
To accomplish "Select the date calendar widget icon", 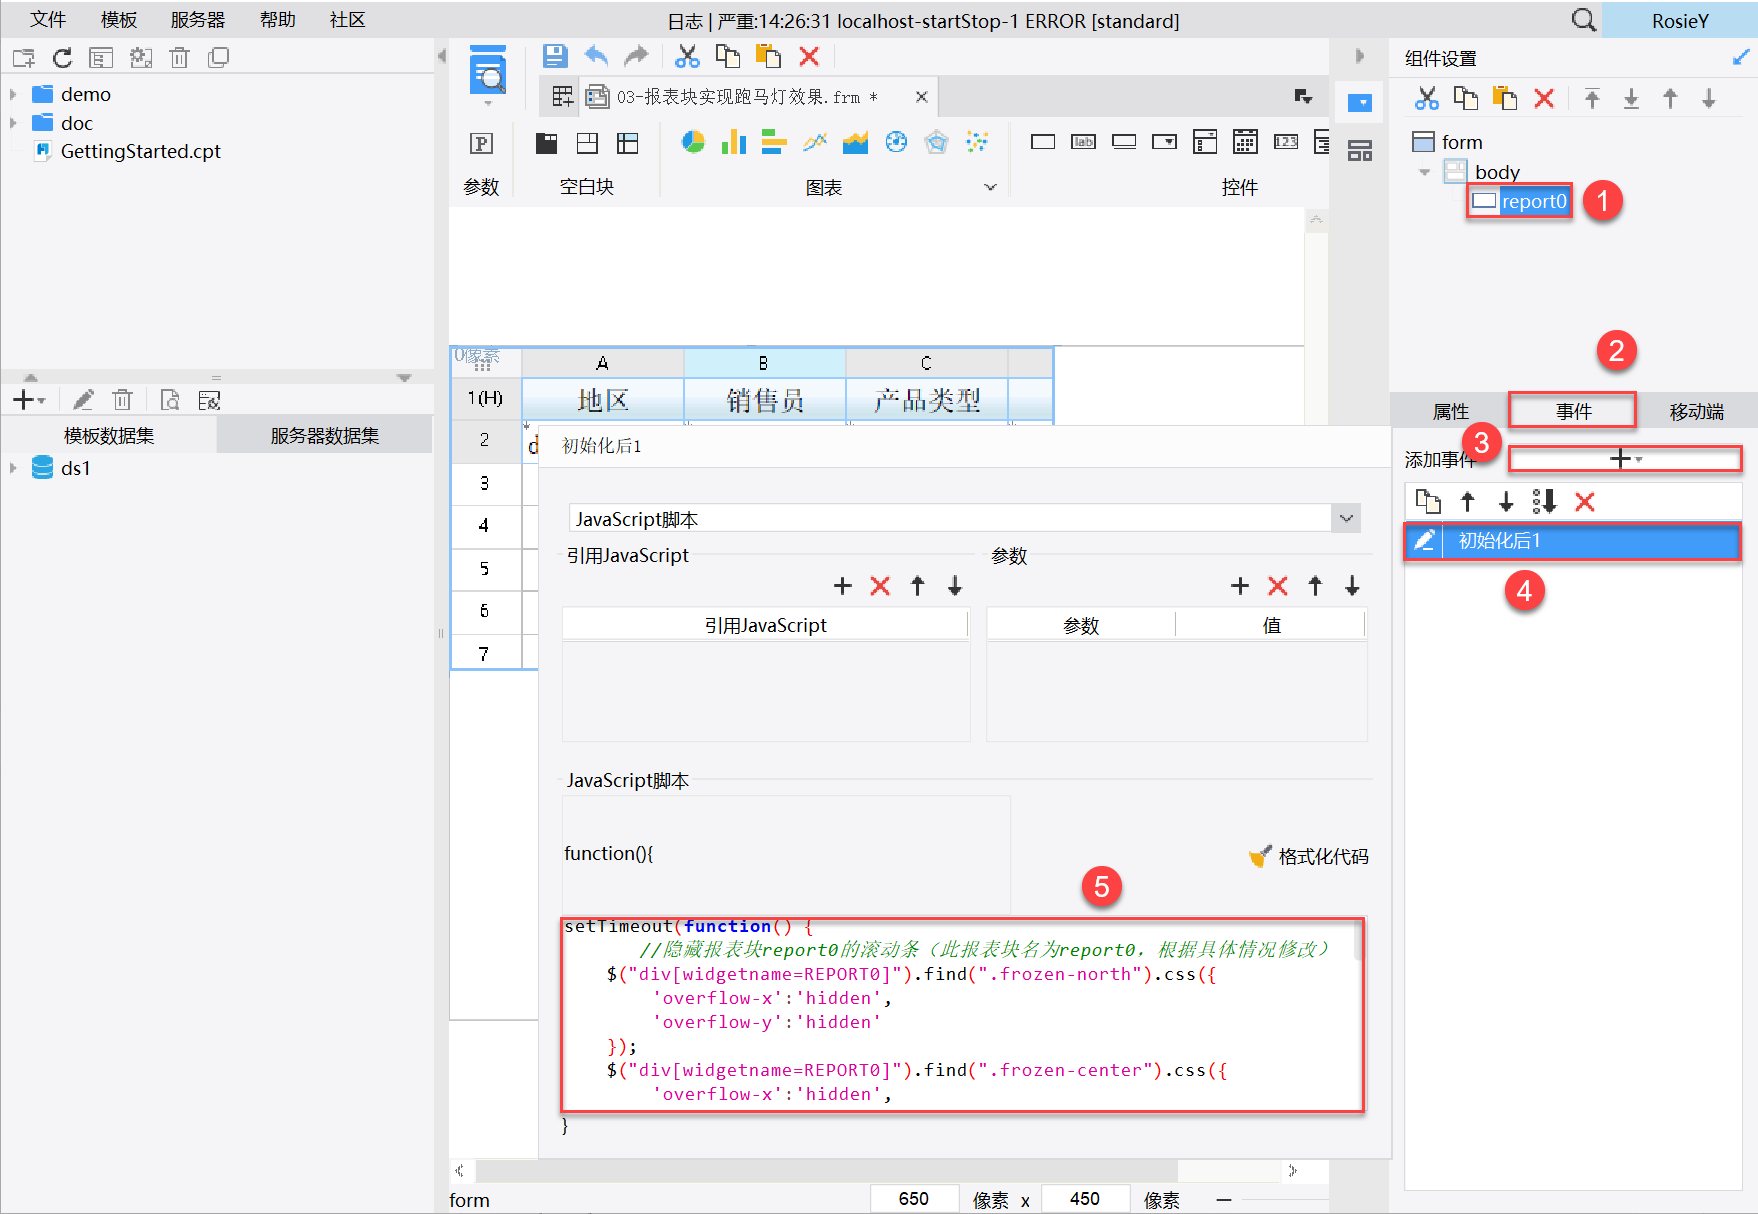I will pos(1245,142).
